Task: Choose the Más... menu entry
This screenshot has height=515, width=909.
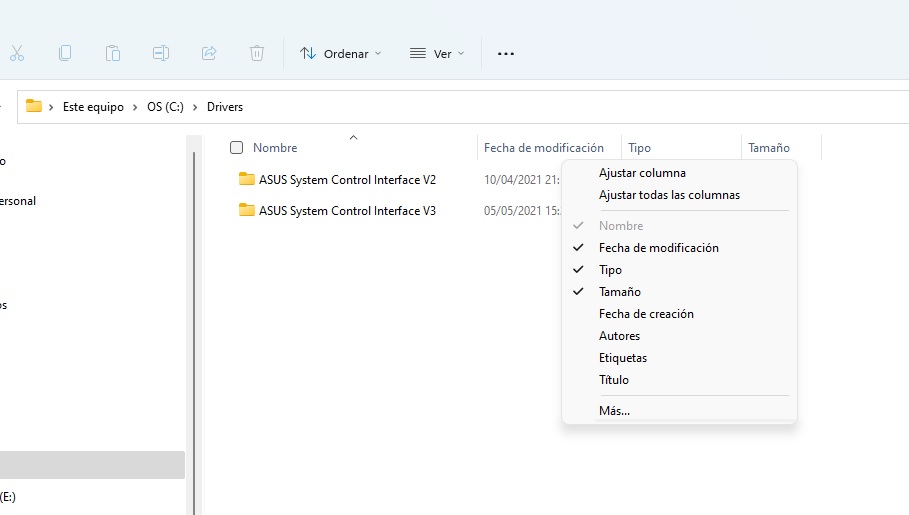Action: pos(614,411)
